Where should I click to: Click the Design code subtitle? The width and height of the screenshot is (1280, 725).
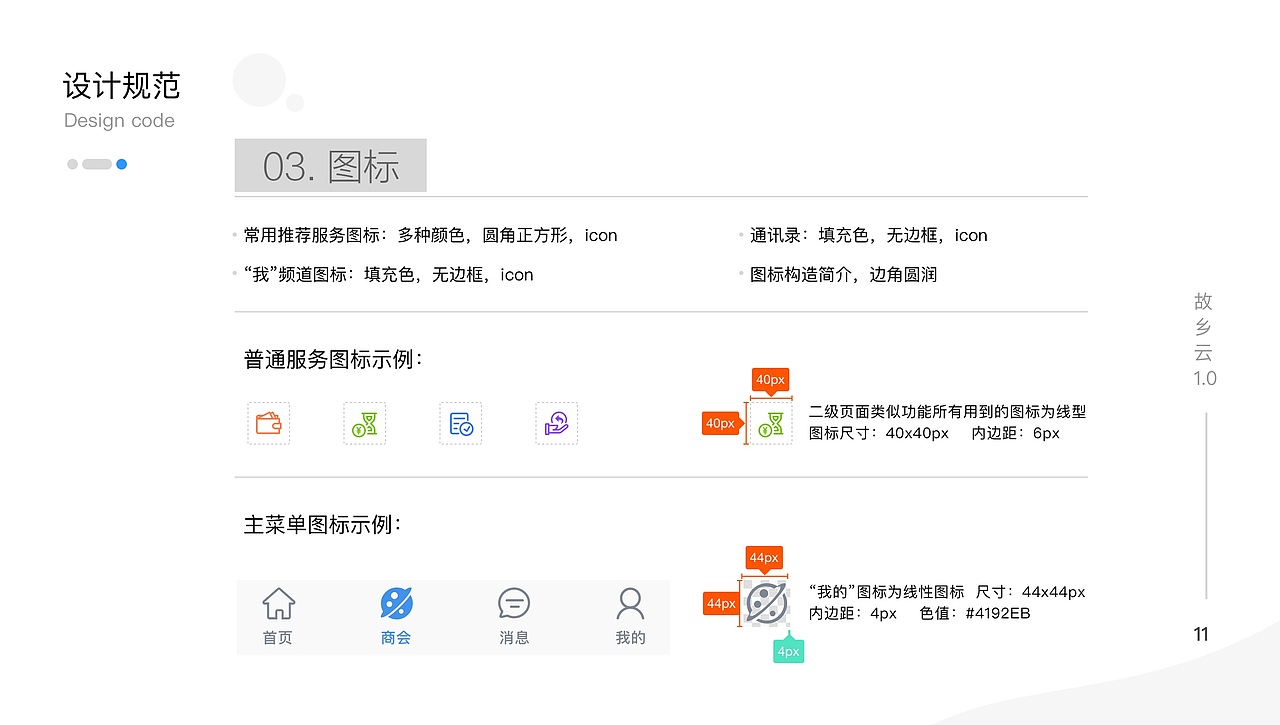click(x=119, y=121)
